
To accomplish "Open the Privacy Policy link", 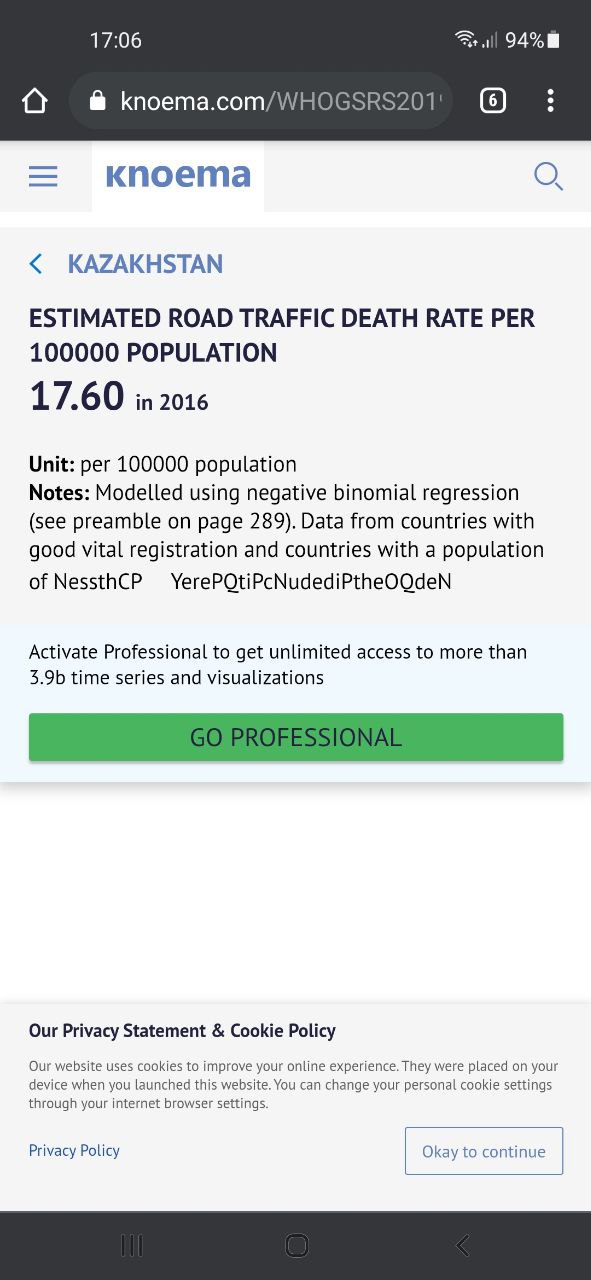I will tap(74, 1151).
